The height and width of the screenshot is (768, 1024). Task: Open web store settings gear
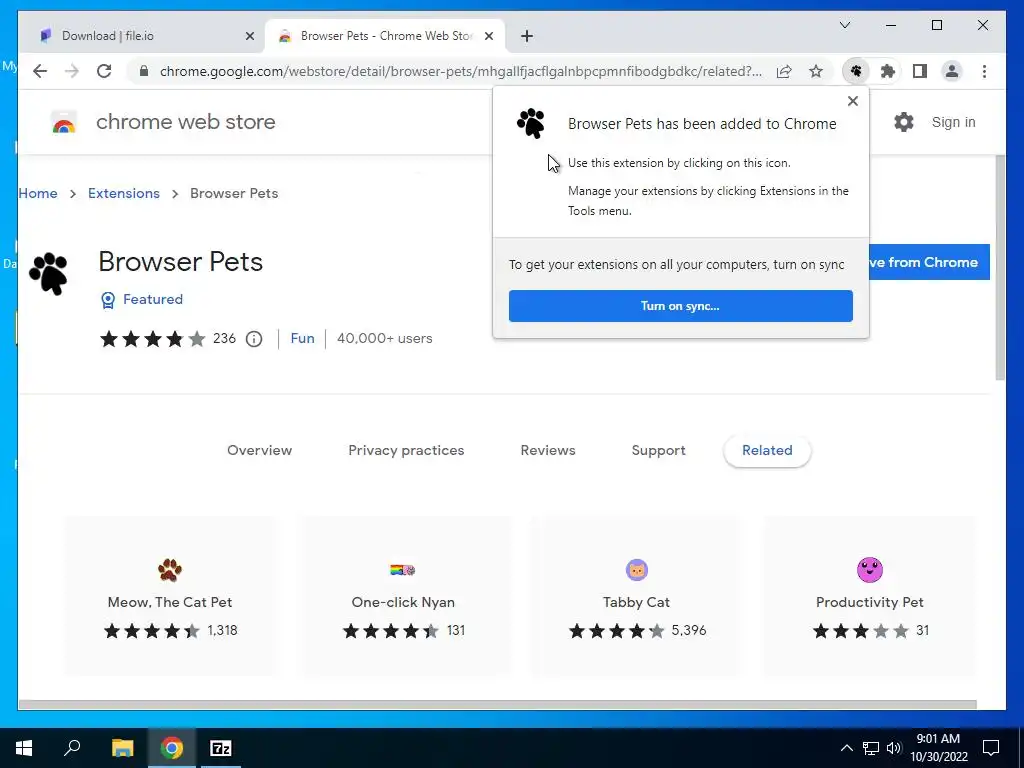tap(904, 122)
